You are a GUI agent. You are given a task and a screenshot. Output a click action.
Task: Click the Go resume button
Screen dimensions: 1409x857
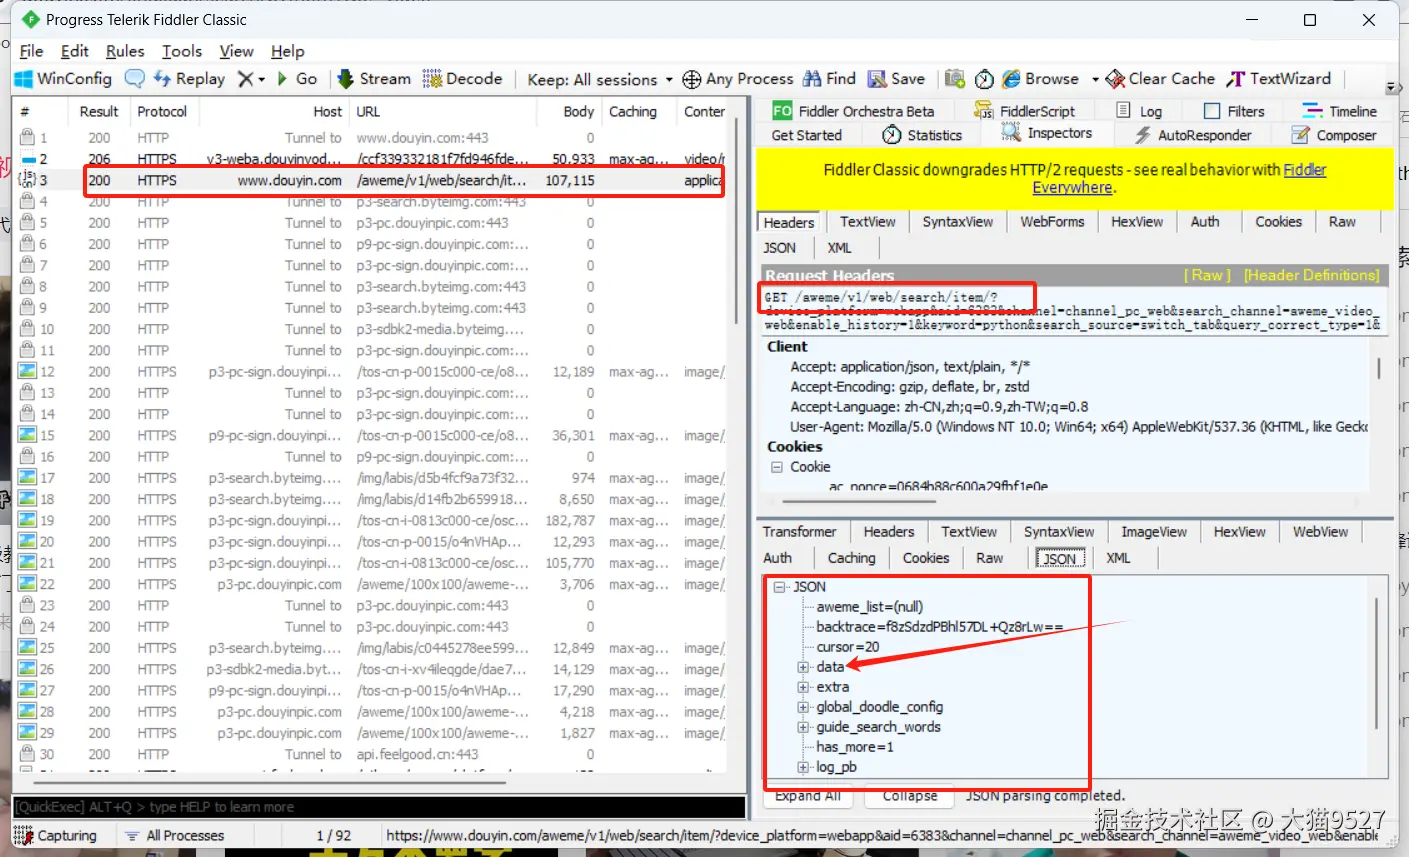(x=297, y=79)
